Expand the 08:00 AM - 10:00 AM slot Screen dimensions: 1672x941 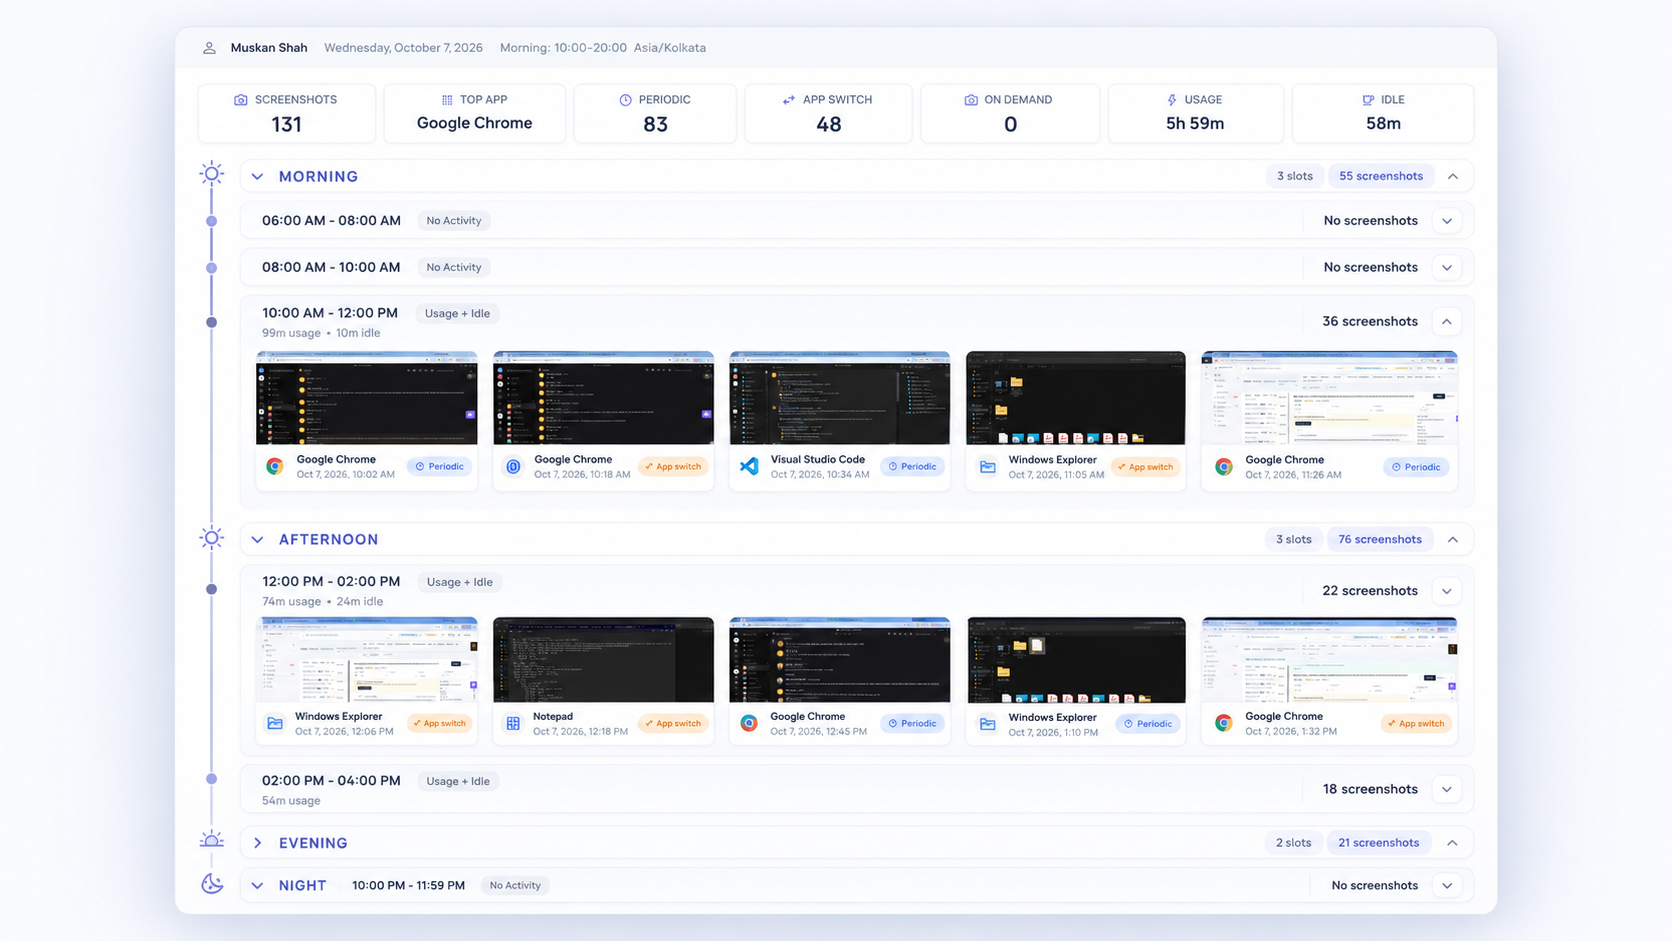coord(1447,268)
